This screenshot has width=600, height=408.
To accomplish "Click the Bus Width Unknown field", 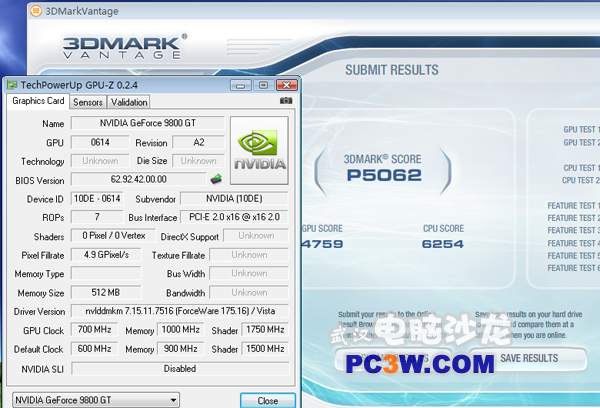I will [249, 274].
